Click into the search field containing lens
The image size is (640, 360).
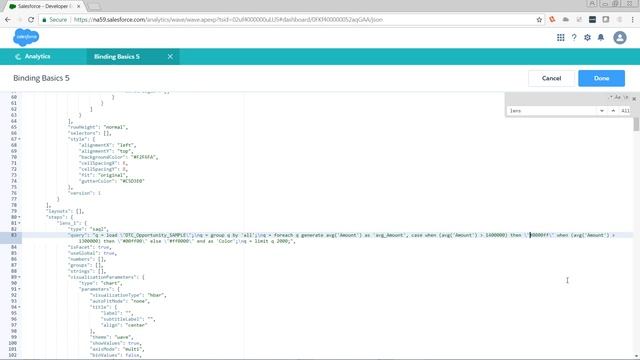(552, 111)
